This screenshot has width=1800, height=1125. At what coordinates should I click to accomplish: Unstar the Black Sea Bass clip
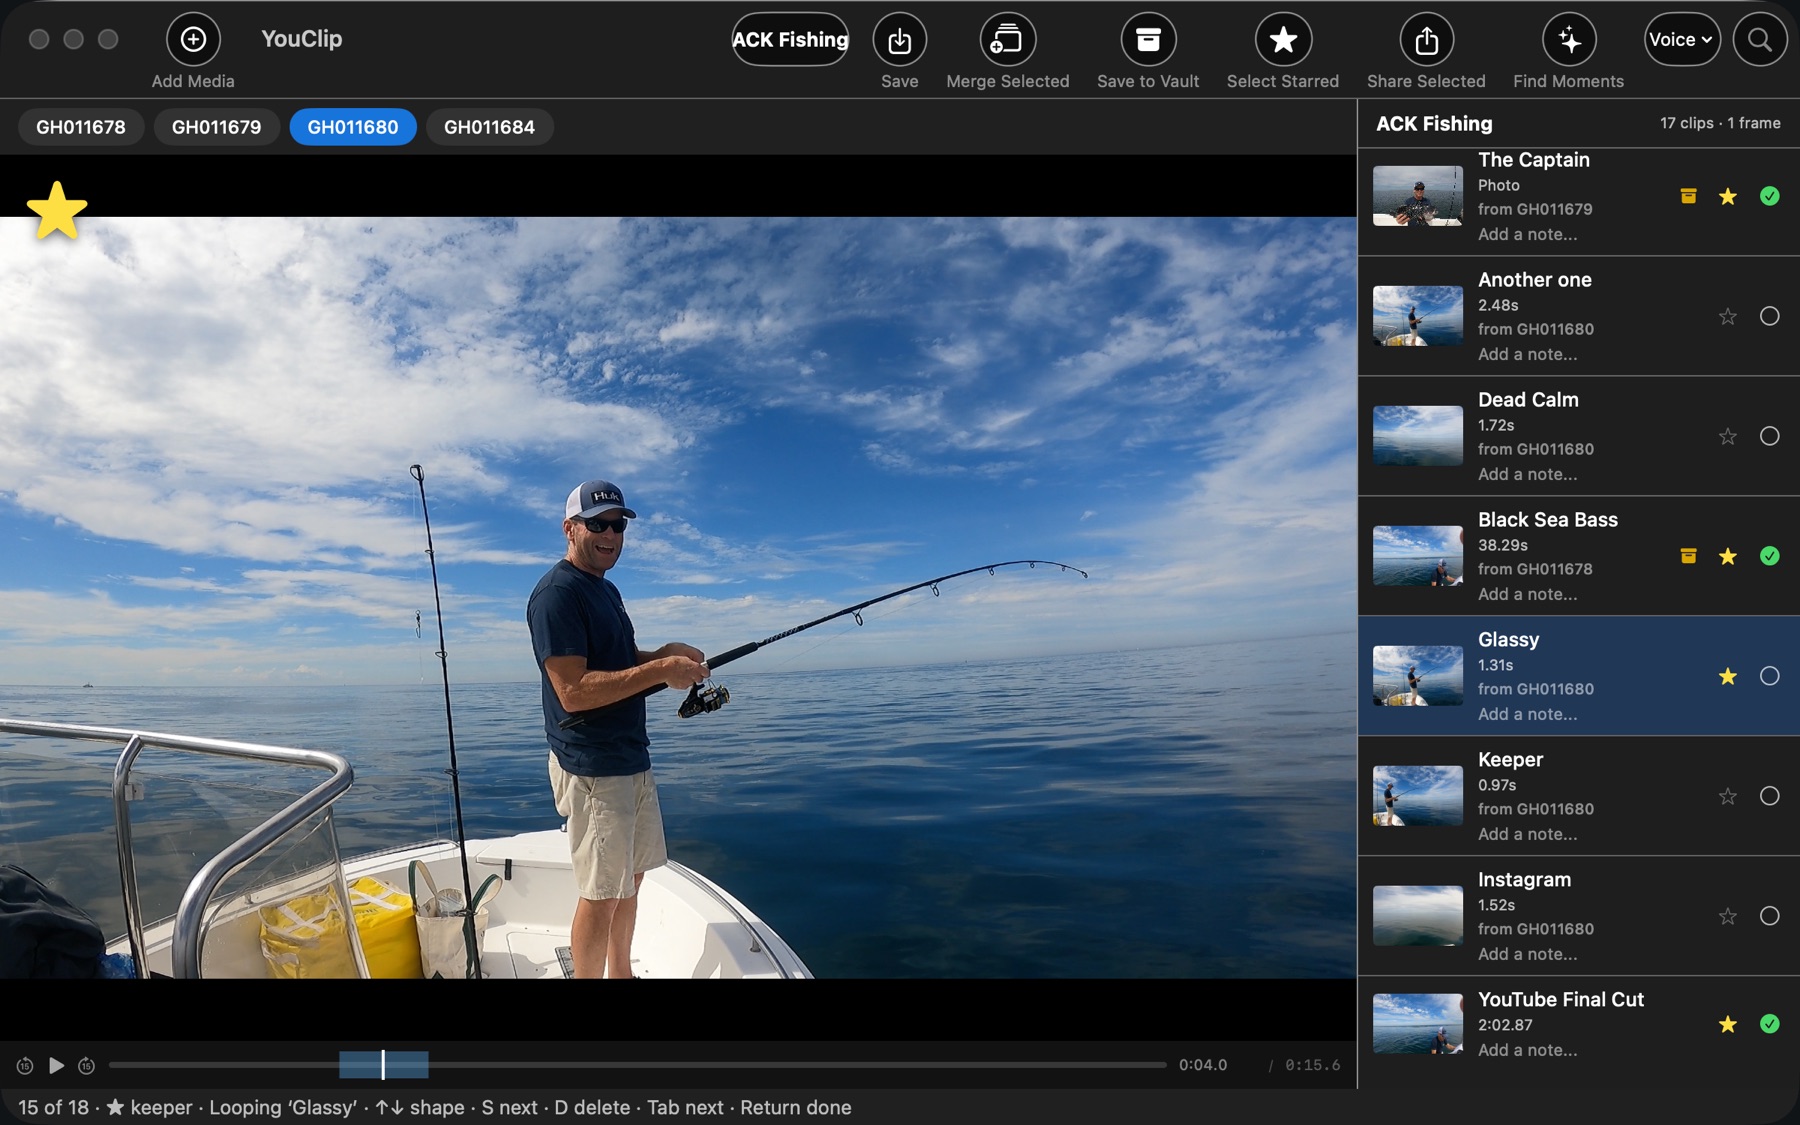[x=1728, y=556]
